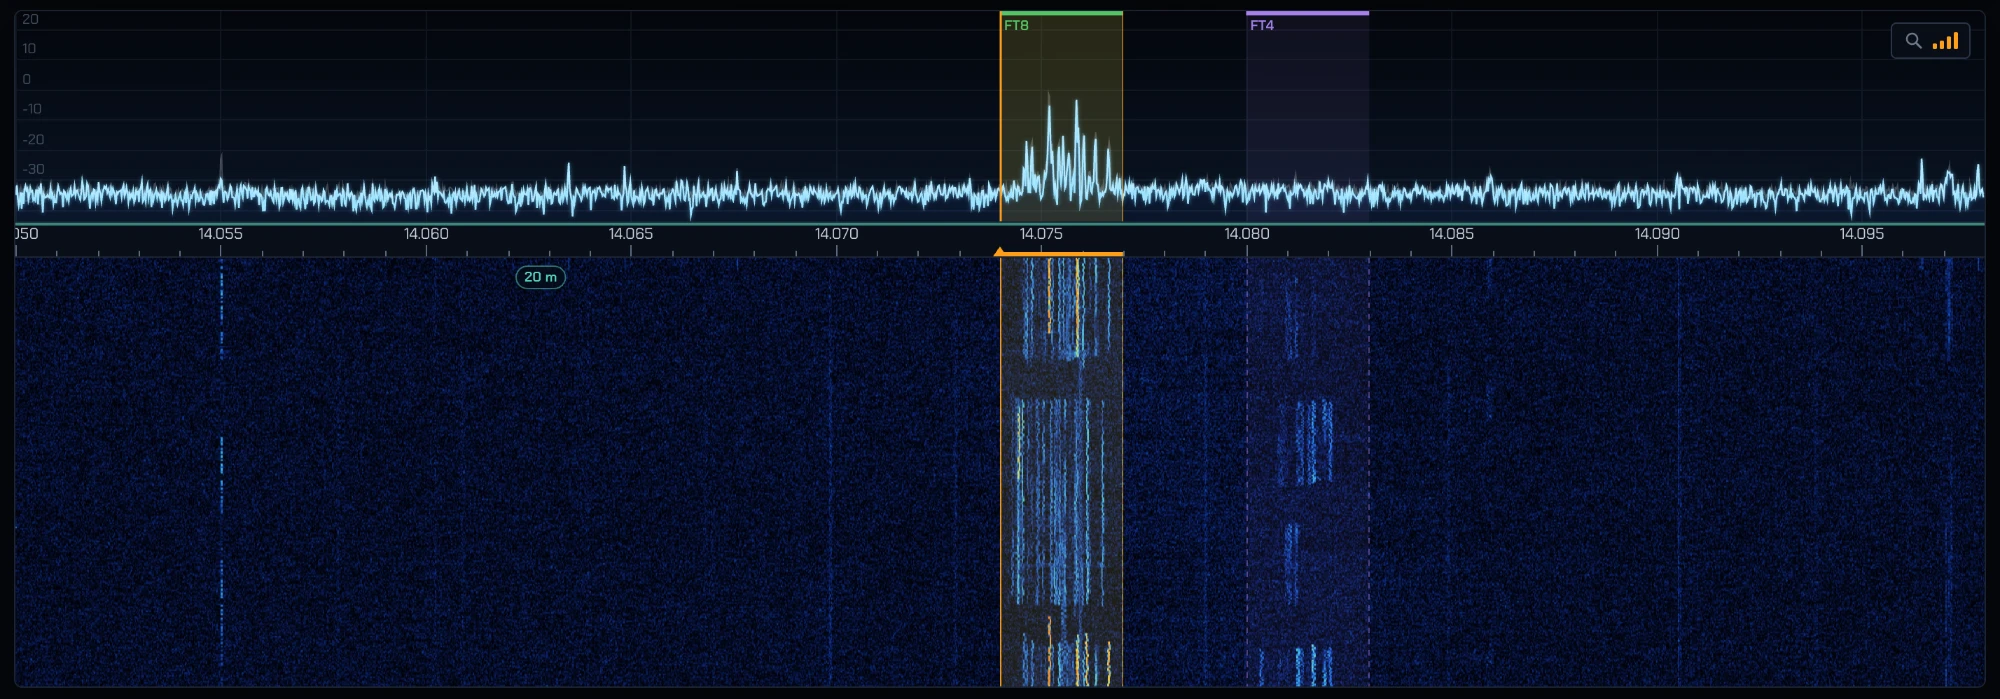The width and height of the screenshot is (2000, 699).
Task: Click the -10 dB level label
Action: coord(32,109)
